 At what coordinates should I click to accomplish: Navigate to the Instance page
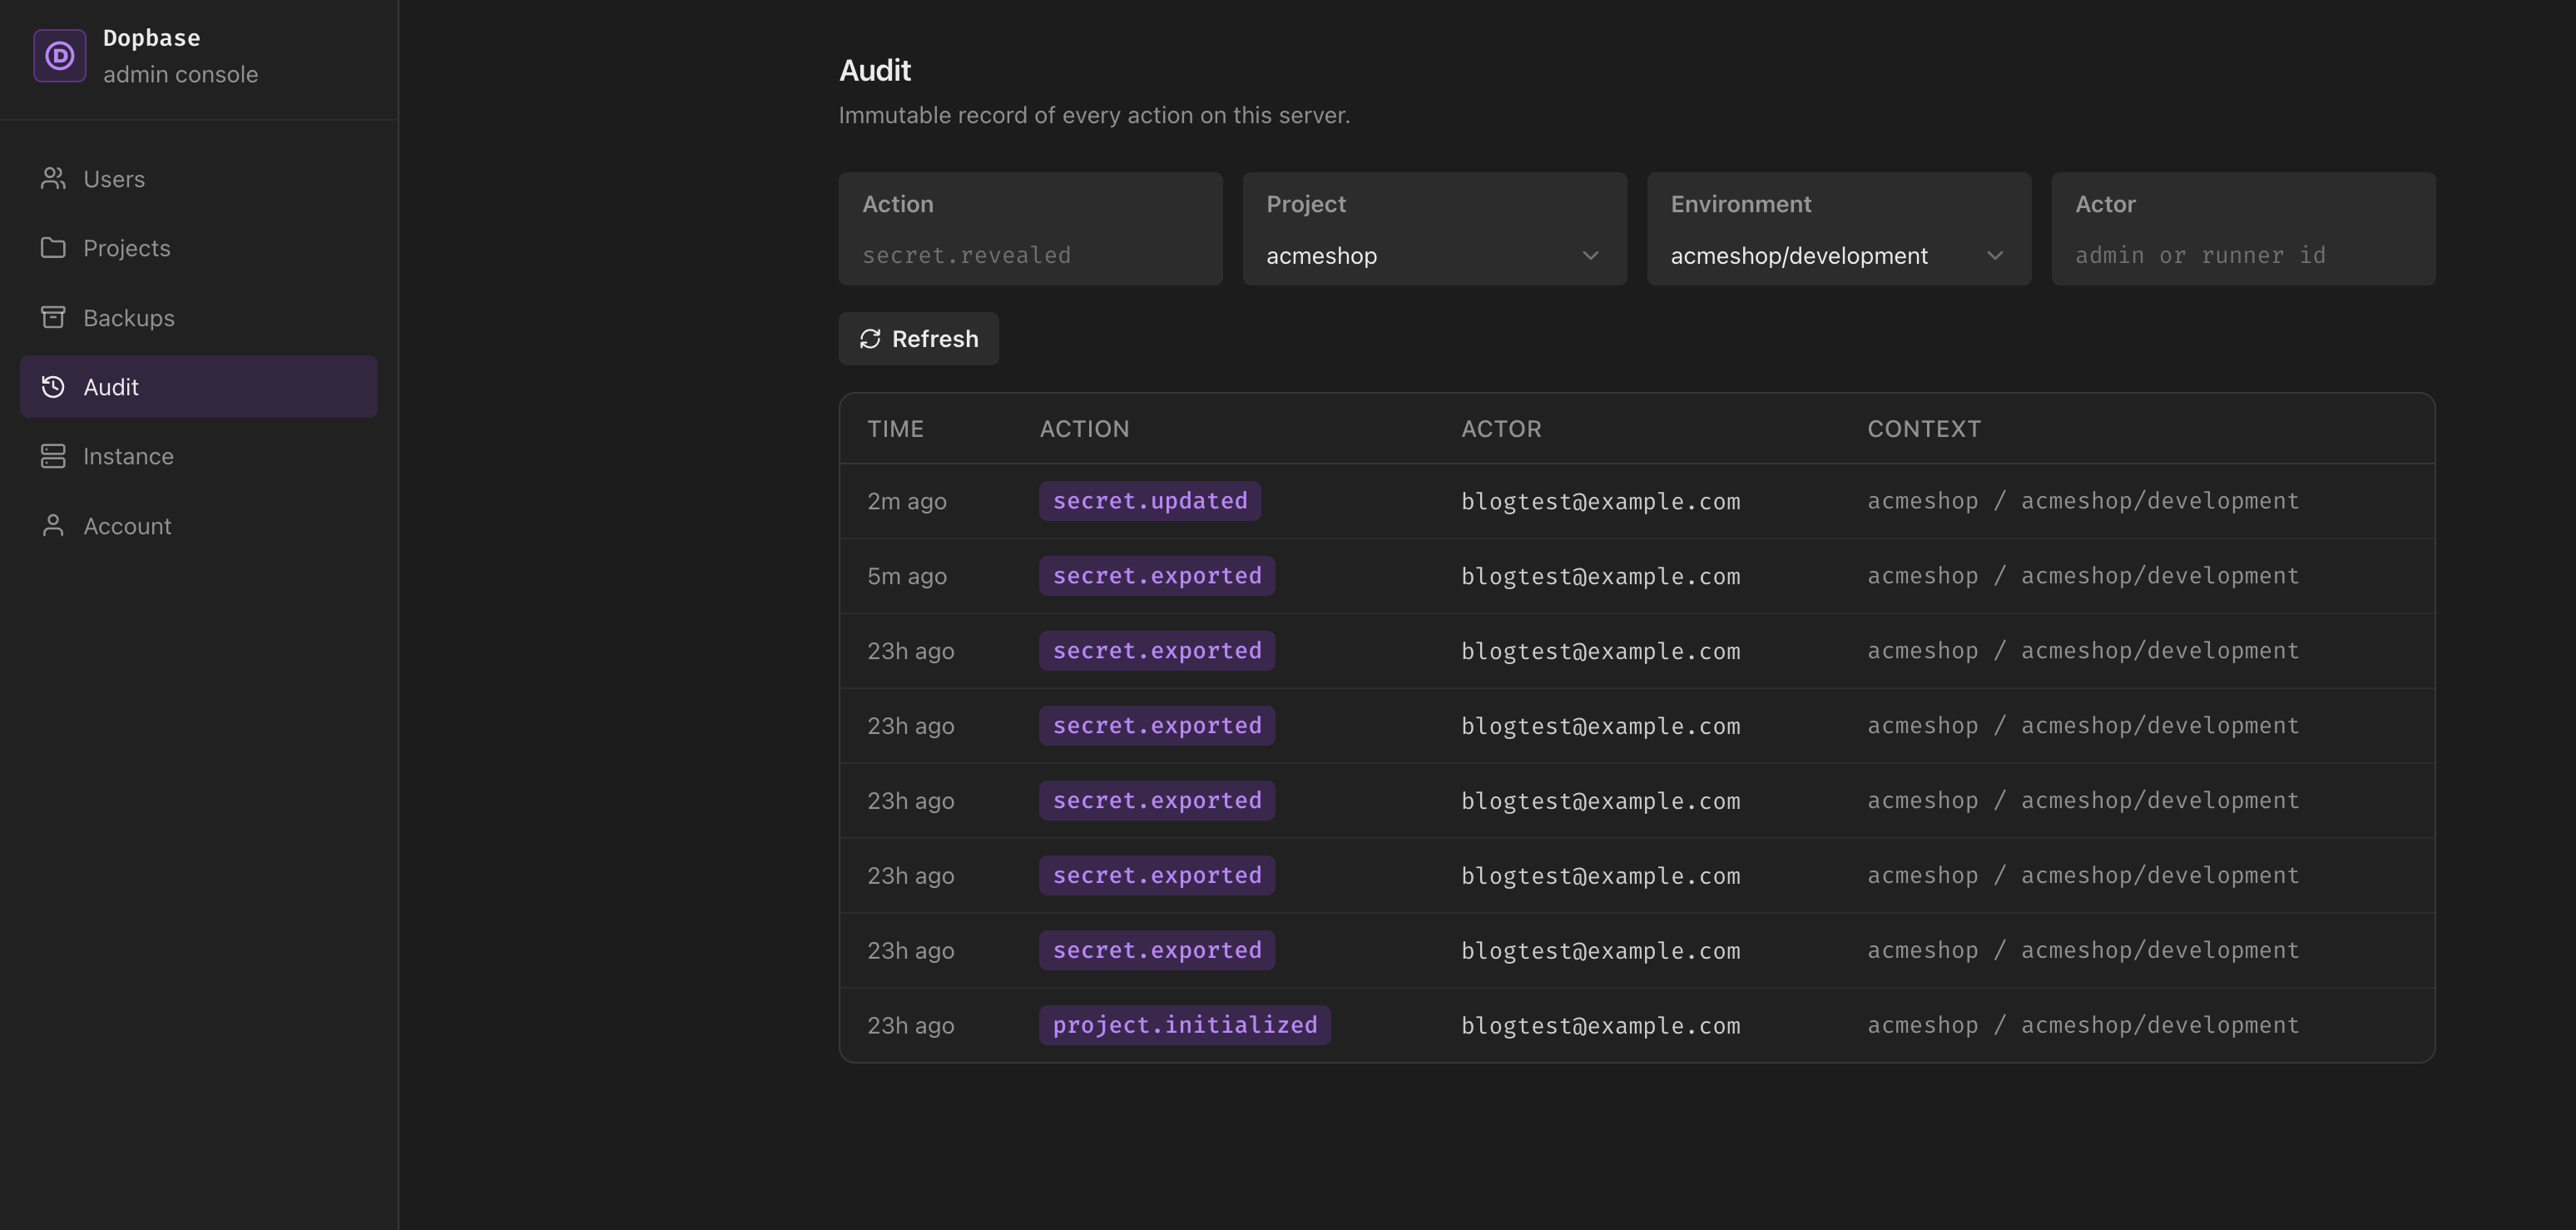[199, 456]
